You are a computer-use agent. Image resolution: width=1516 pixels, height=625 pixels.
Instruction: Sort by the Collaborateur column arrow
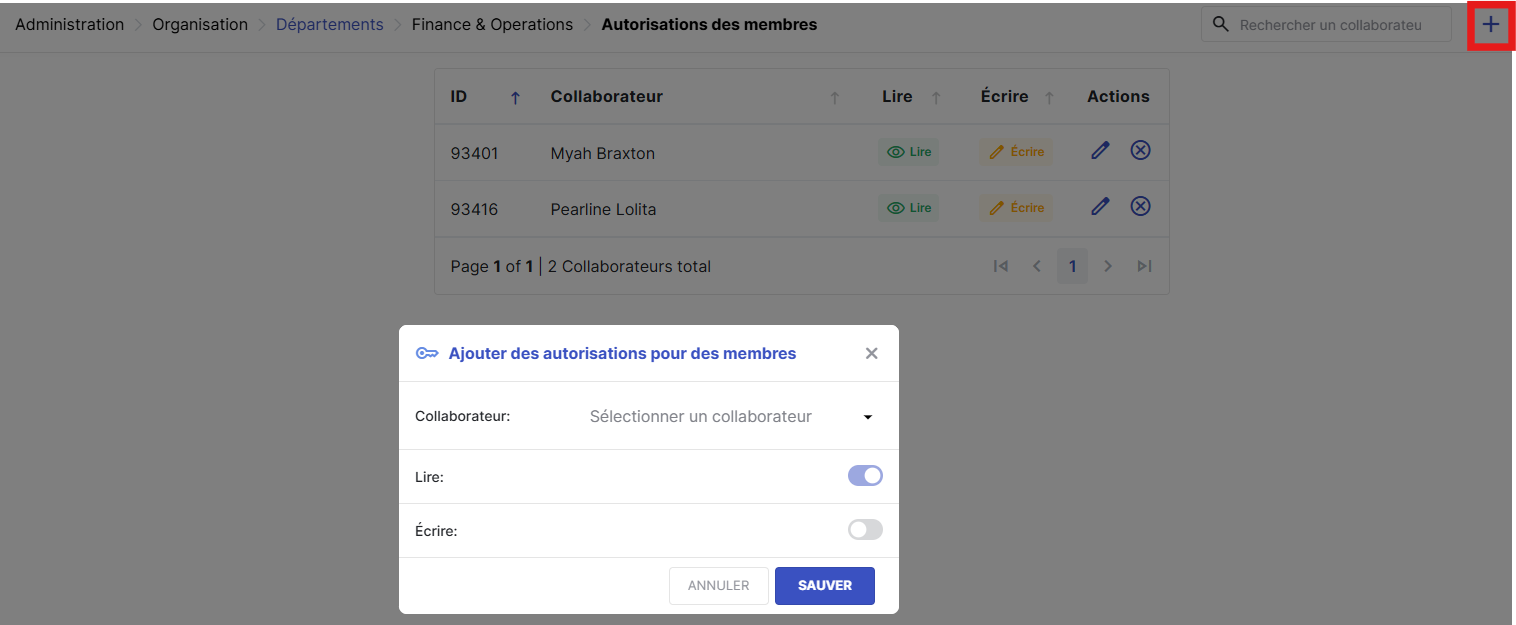tap(834, 97)
